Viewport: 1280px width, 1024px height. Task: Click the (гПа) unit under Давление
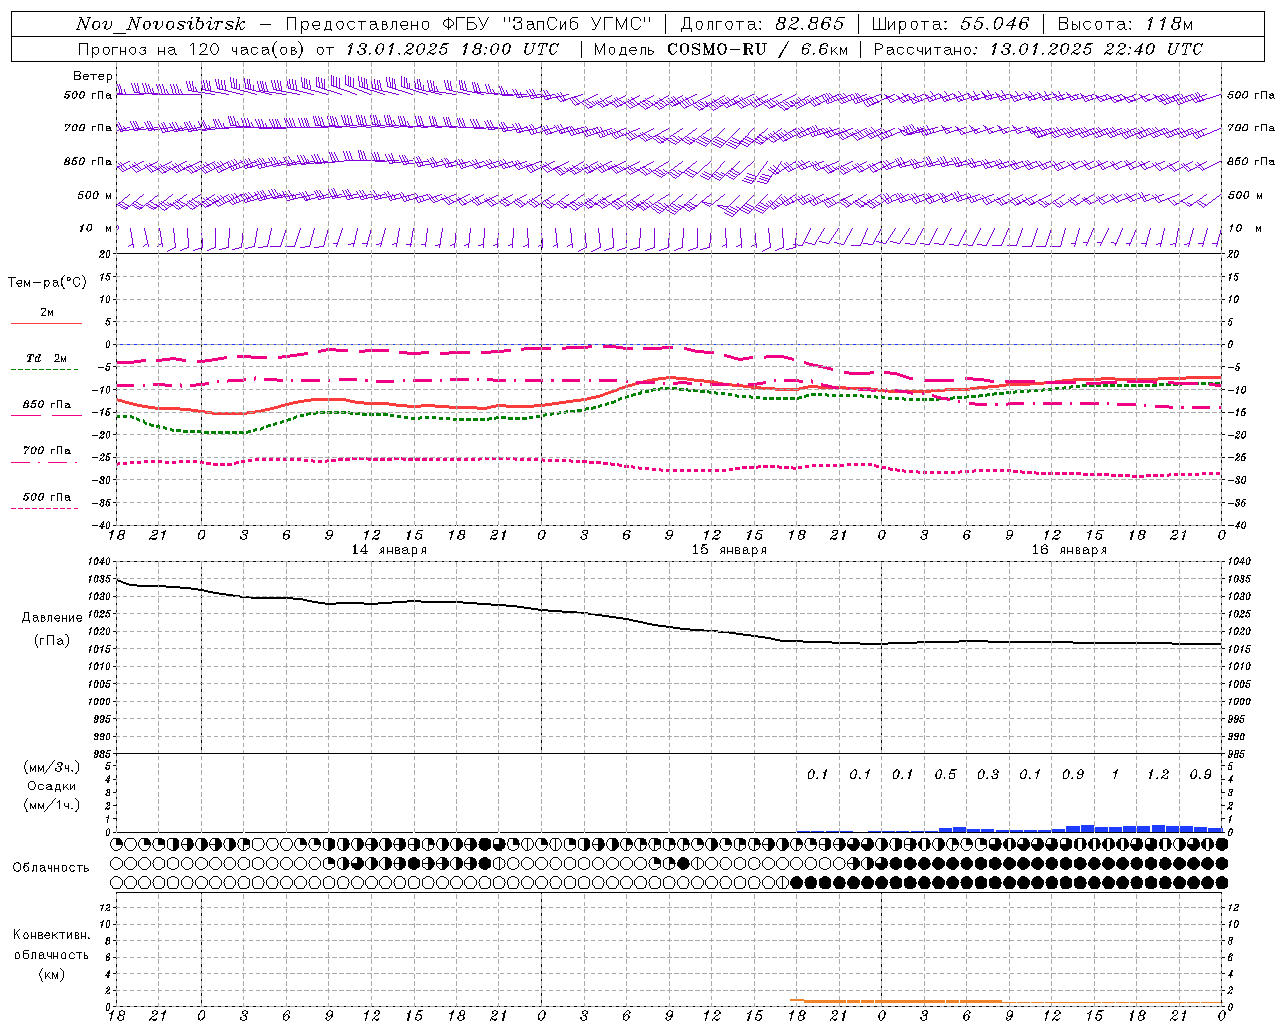(x=52, y=641)
